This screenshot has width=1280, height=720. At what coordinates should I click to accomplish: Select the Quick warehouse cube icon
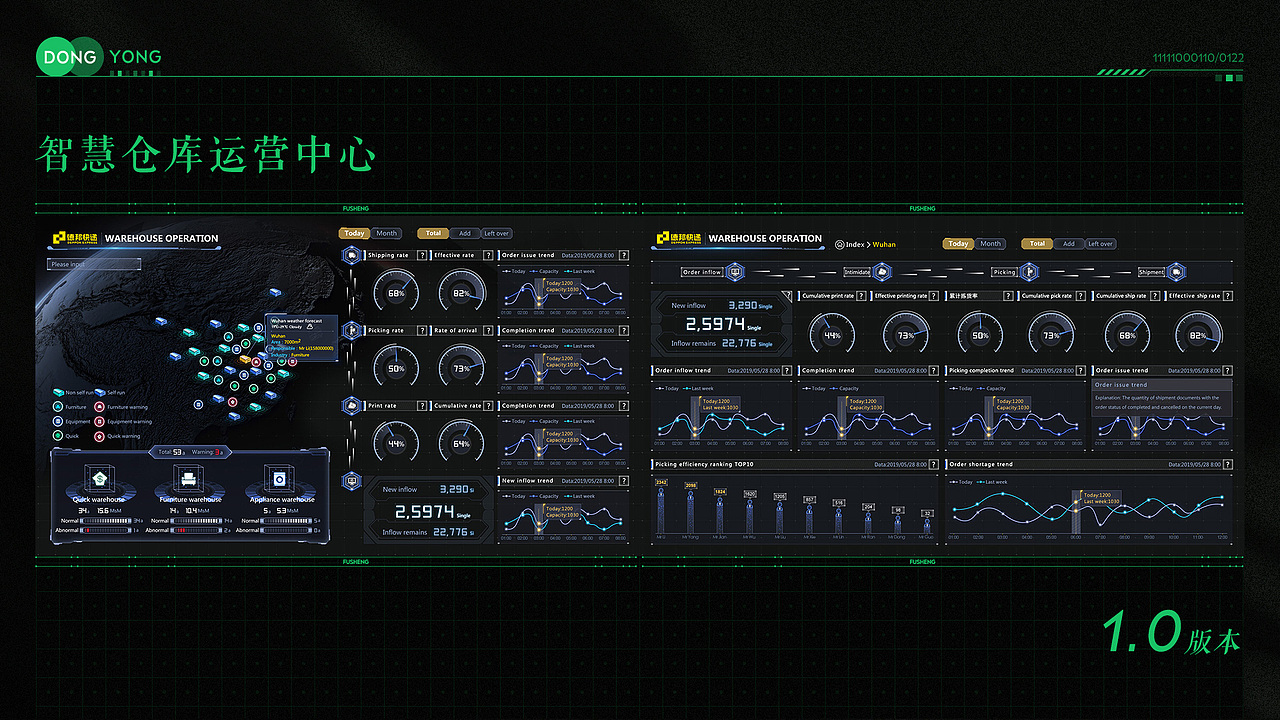coord(100,477)
